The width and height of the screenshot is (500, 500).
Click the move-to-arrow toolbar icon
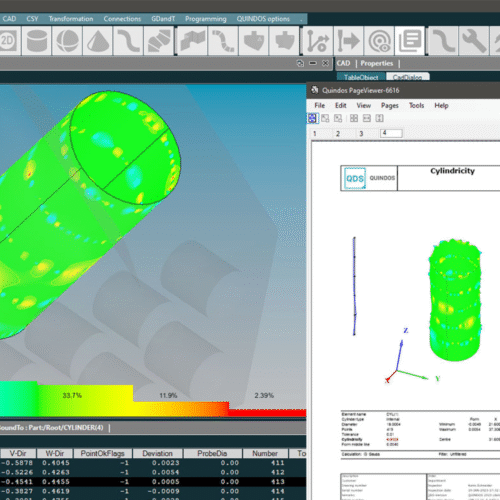point(349,41)
